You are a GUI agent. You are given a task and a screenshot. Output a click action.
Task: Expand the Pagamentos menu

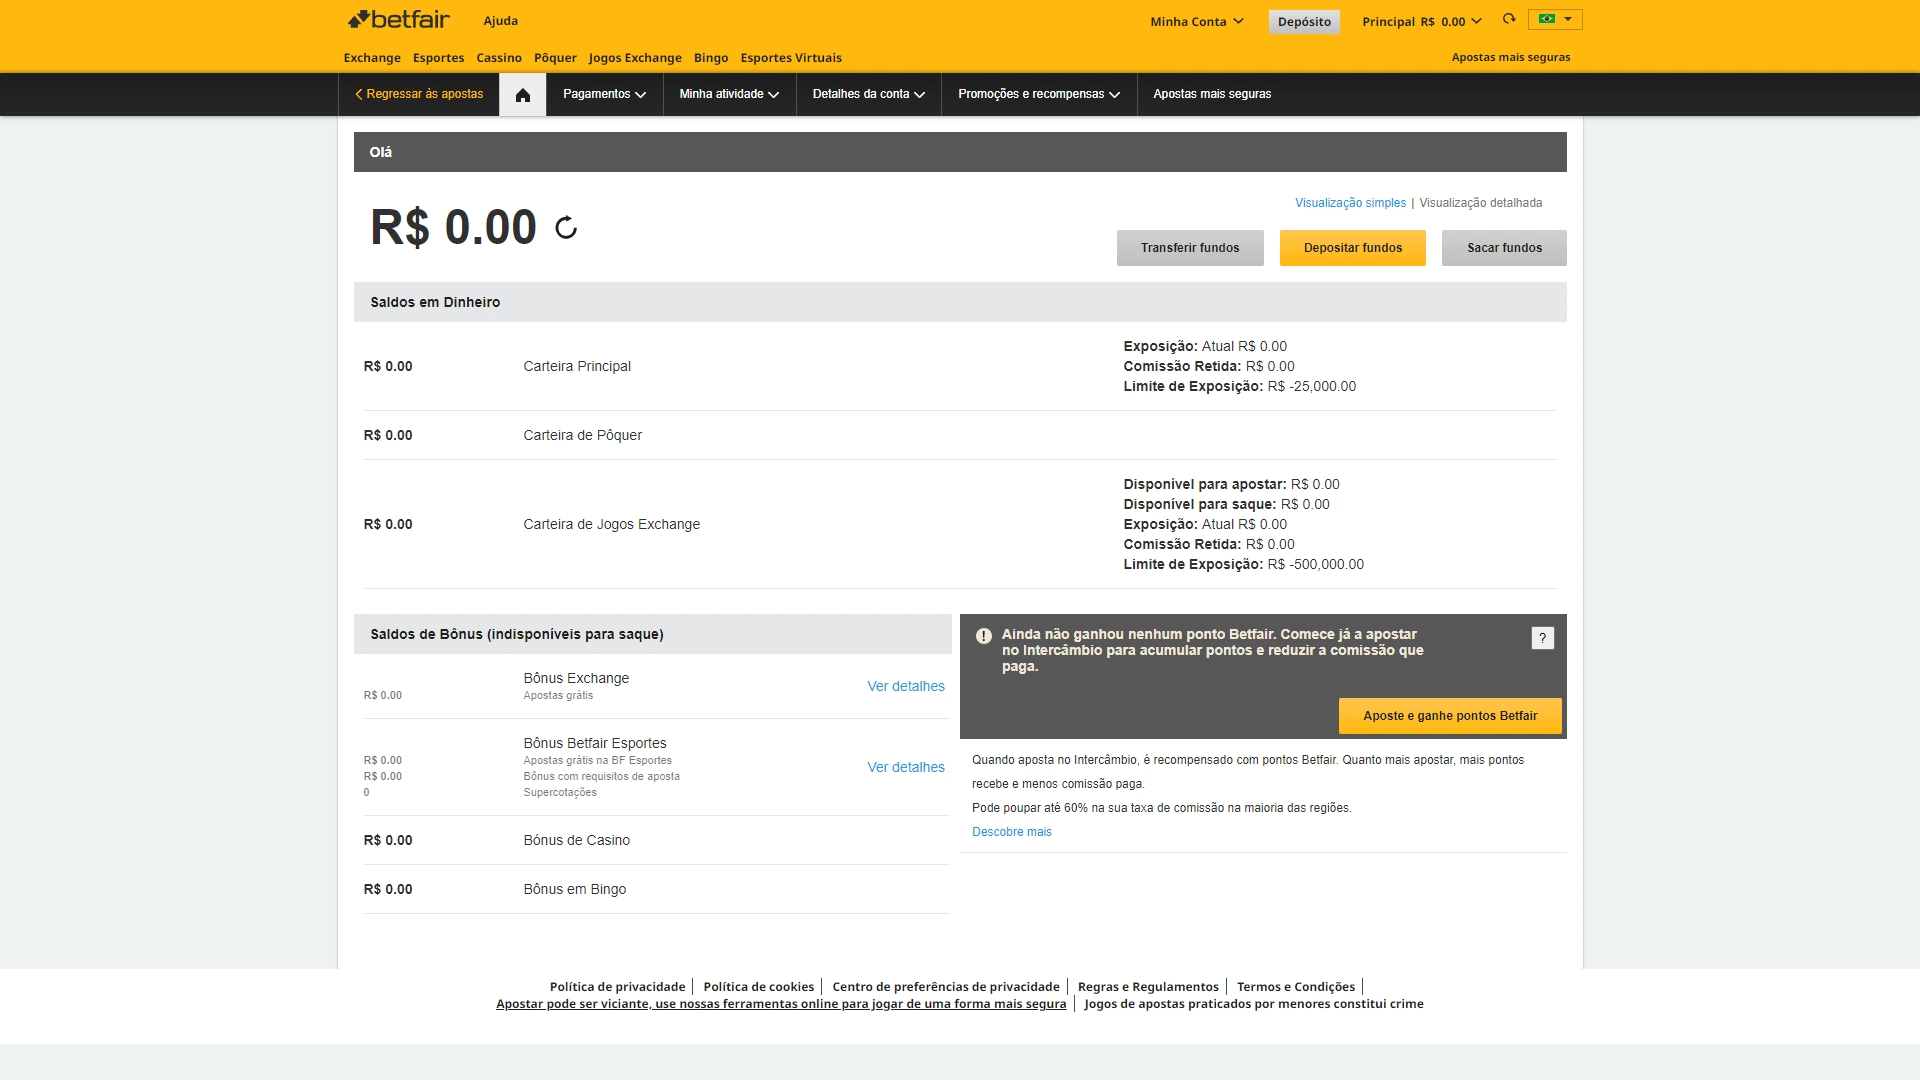pyautogui.click(x=604, y=94)
